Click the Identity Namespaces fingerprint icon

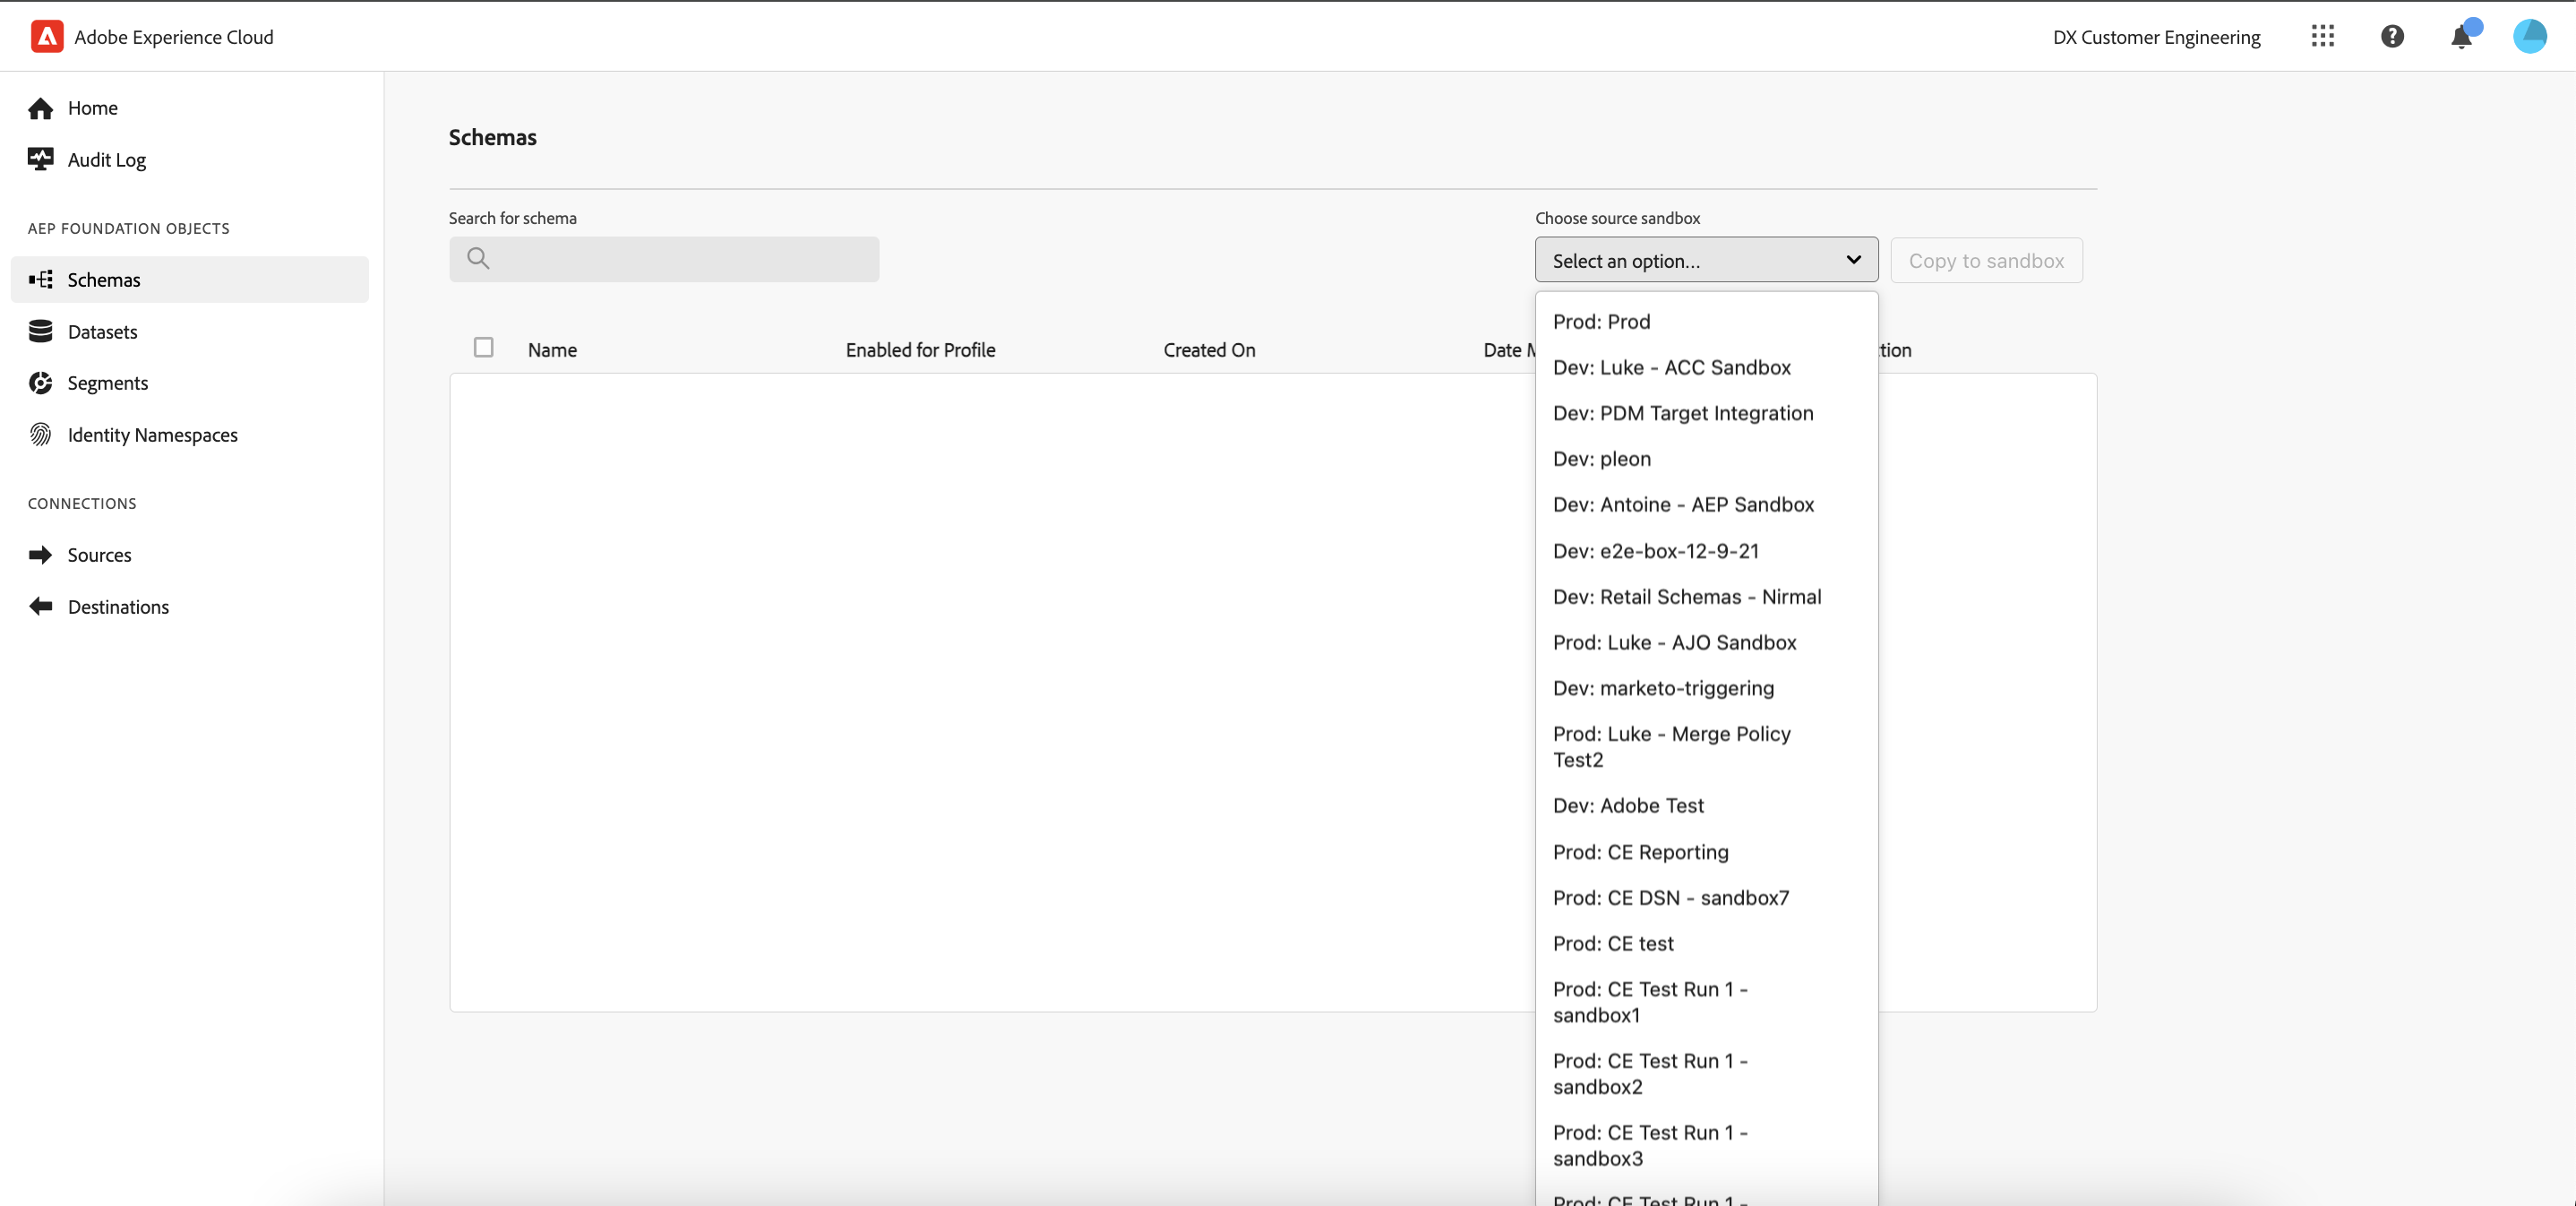41,435
